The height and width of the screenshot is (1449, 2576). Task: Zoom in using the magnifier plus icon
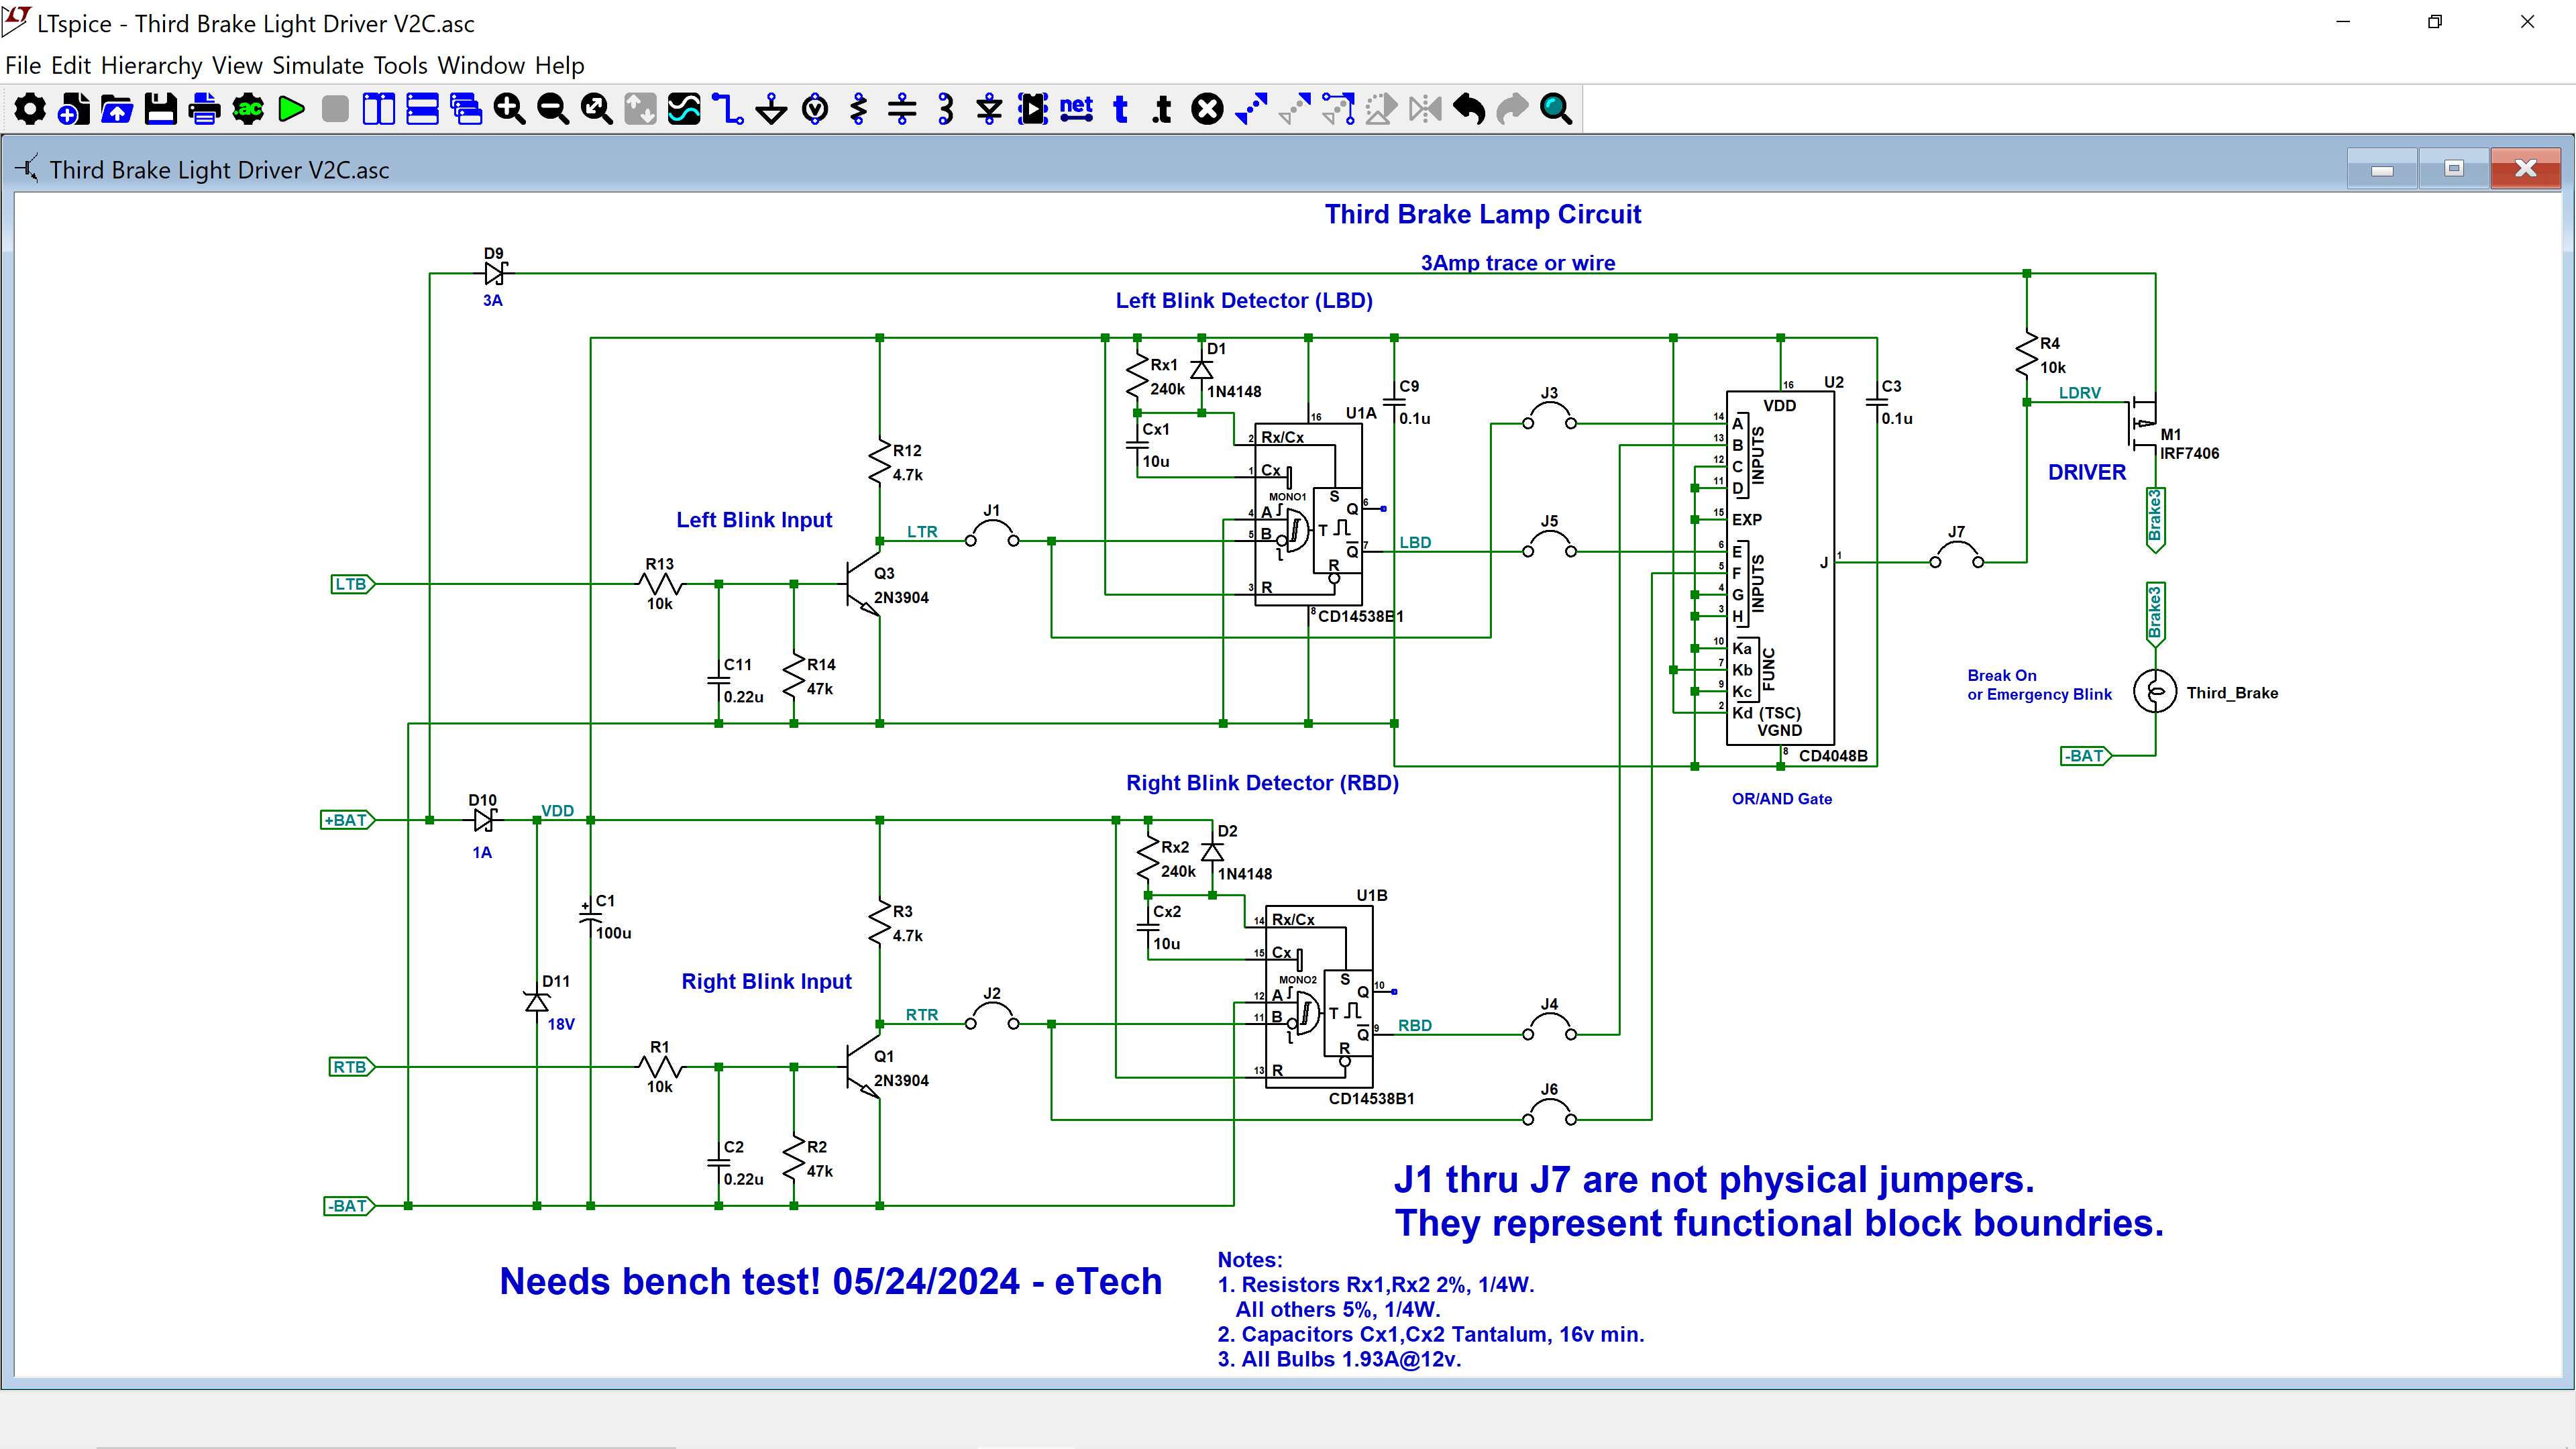tap(509, 109)
